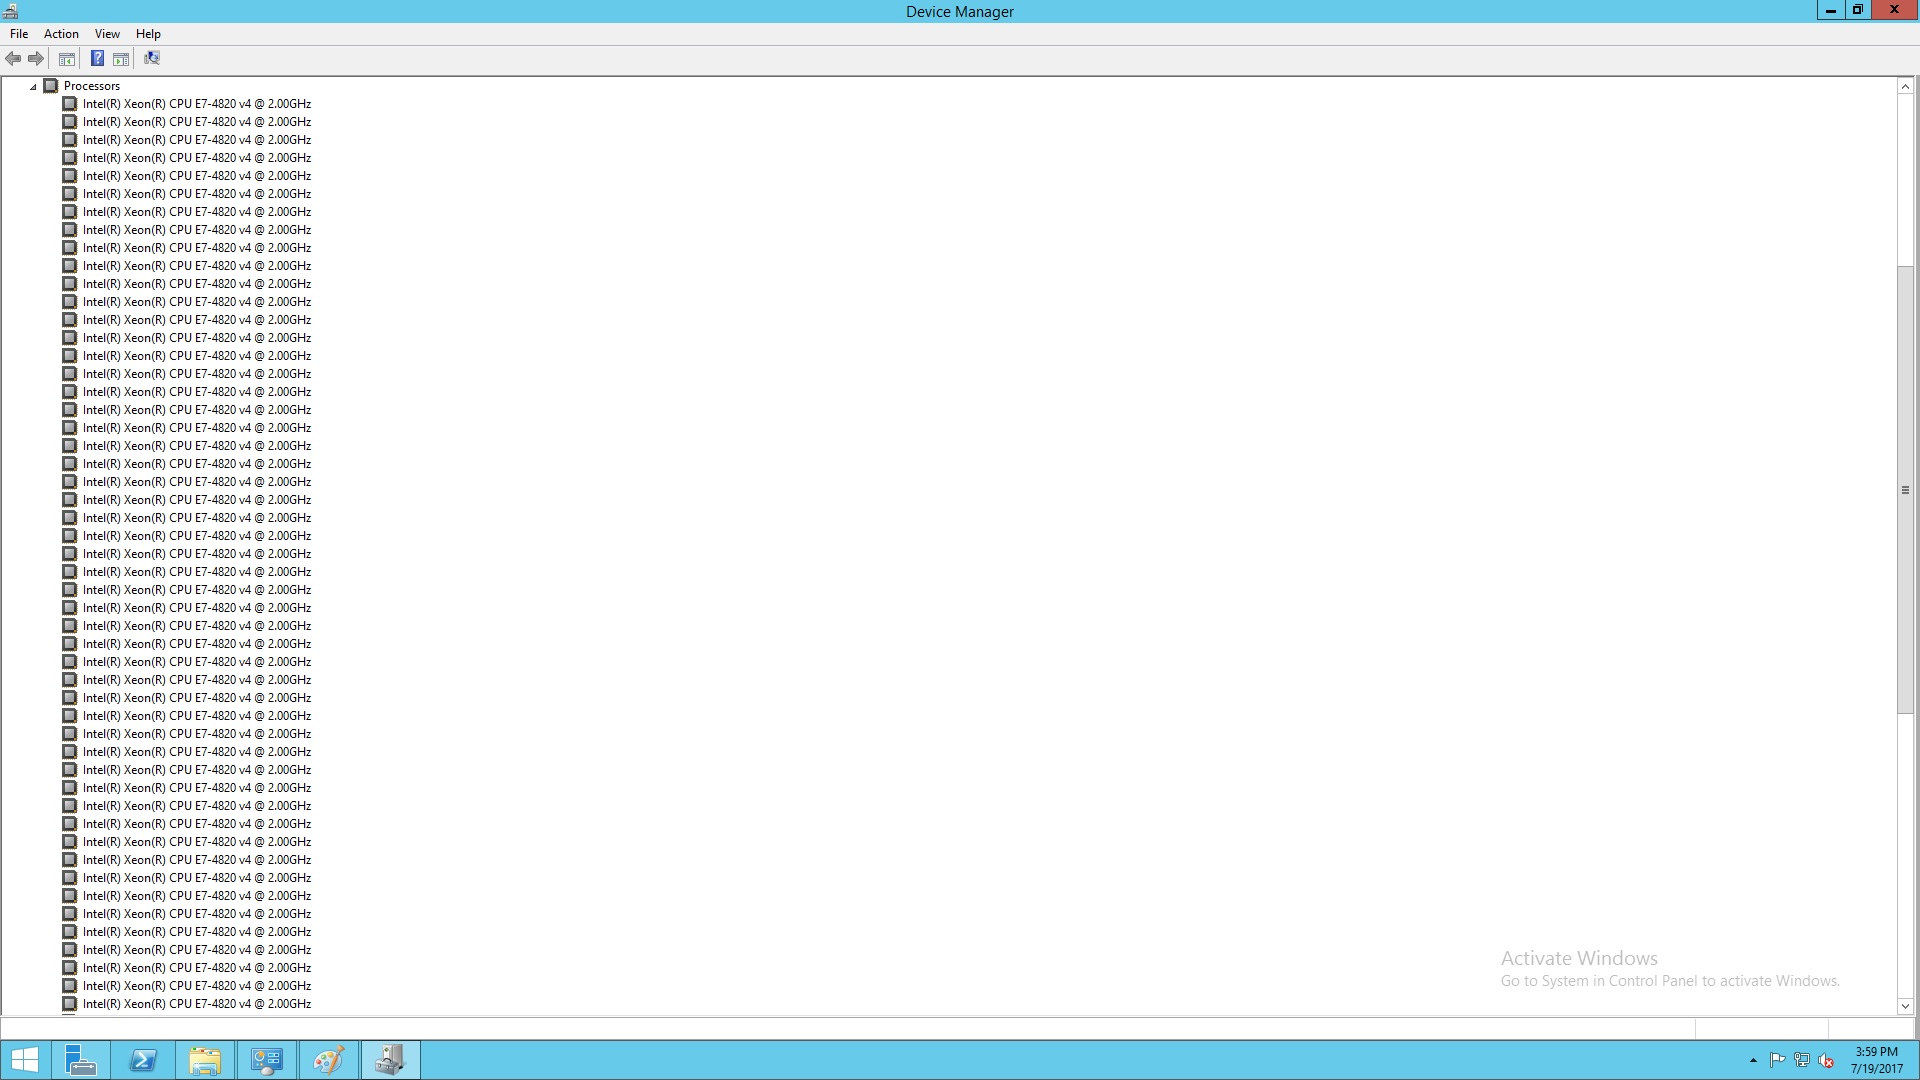The height and width of the screenshot is (1080, 1920).
Task: Open Server Manager from the taskbar
Action: coord(80,1060)
